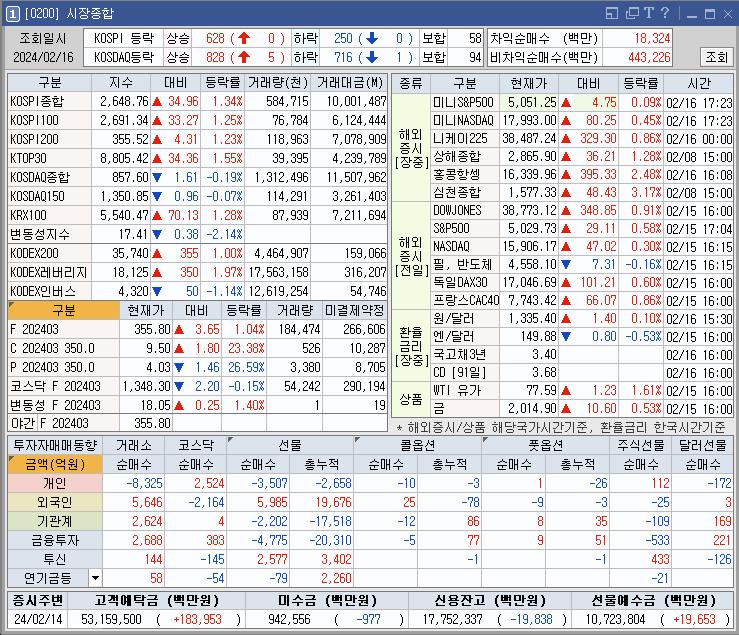Screen dimensions: 739x635
Task: Click the 금 commodity row
Action: click(x=582, y=408)
